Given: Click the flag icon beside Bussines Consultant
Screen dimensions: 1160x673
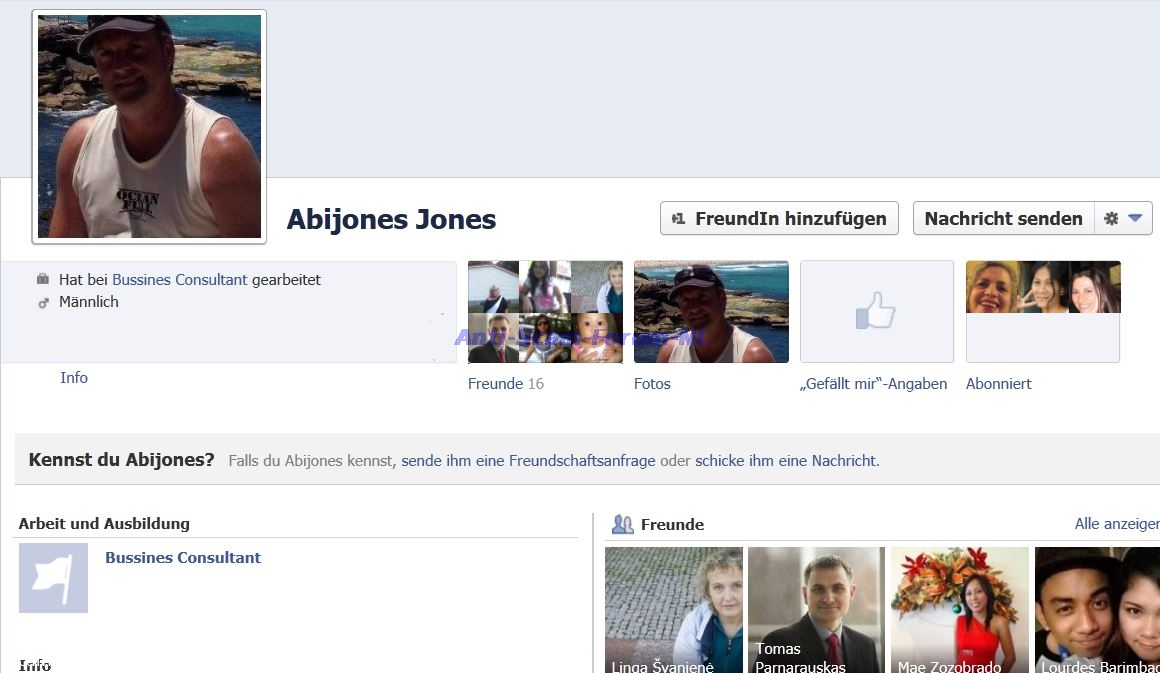Looking at the screenshot, I should (53, 578).
